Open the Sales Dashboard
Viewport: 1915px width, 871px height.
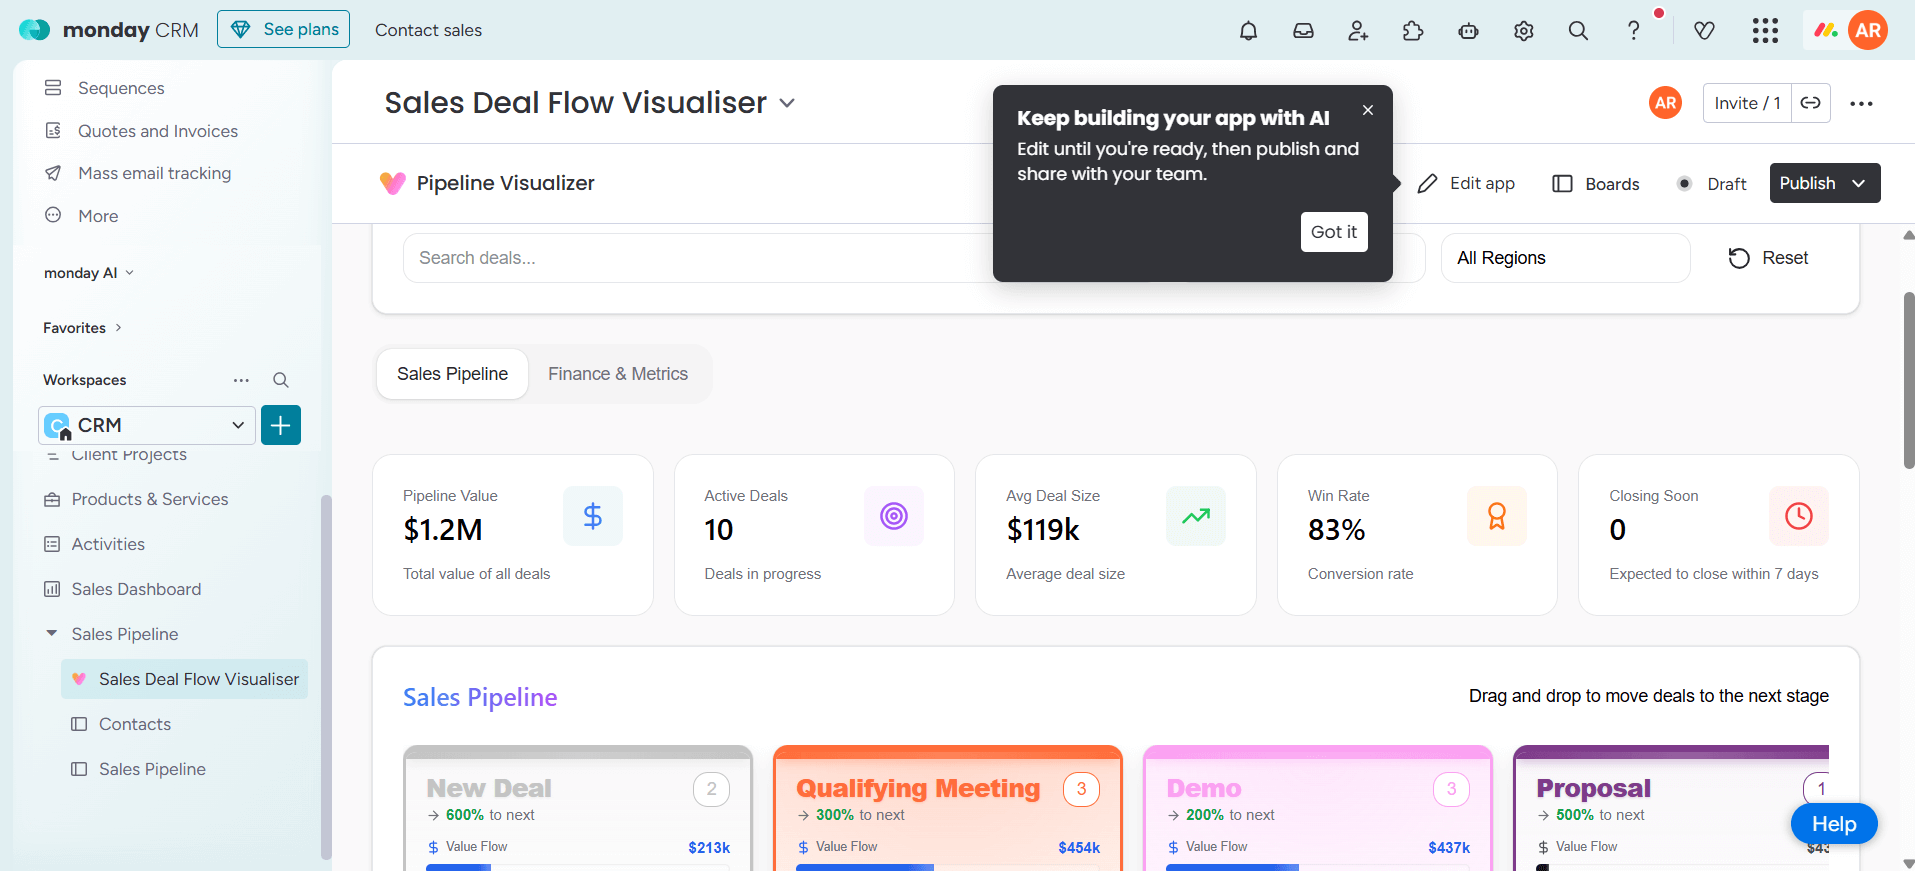(x=136, y=589)
